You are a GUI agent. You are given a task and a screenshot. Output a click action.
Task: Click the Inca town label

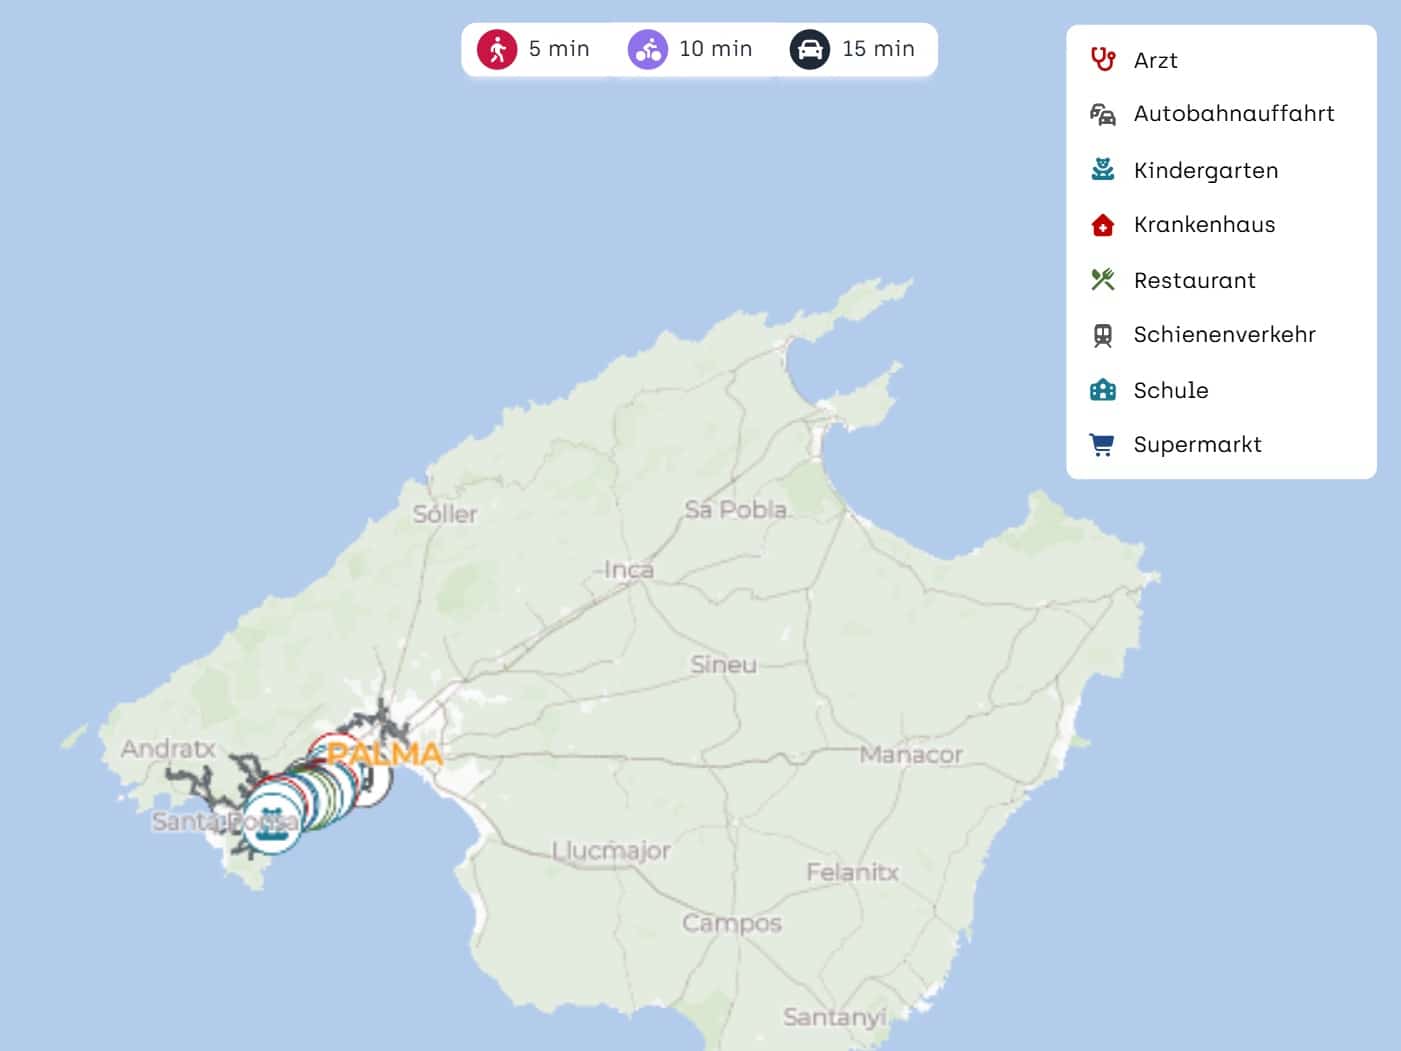629,570
